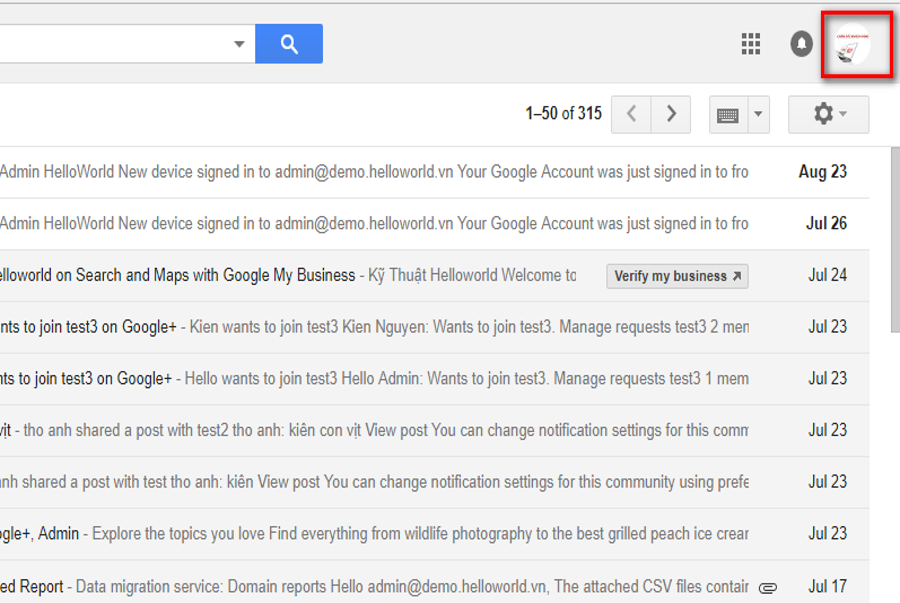900x603 pixels.
Task: Show search options dropdown arrow
Action: pyautogui.click(x=239, y=44)
